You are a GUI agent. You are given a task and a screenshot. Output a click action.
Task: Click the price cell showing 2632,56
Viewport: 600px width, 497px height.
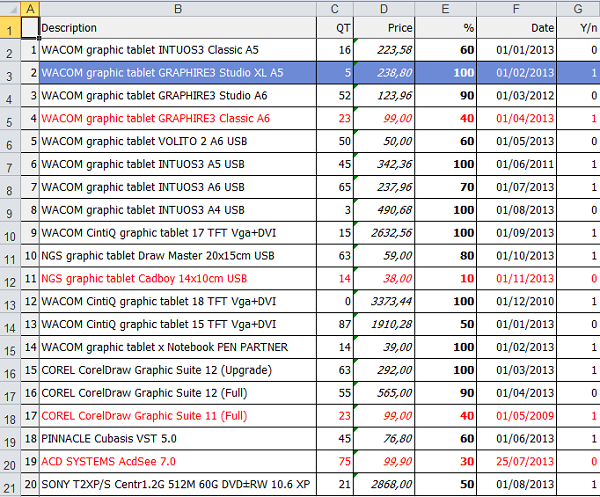tap(384, 233)
